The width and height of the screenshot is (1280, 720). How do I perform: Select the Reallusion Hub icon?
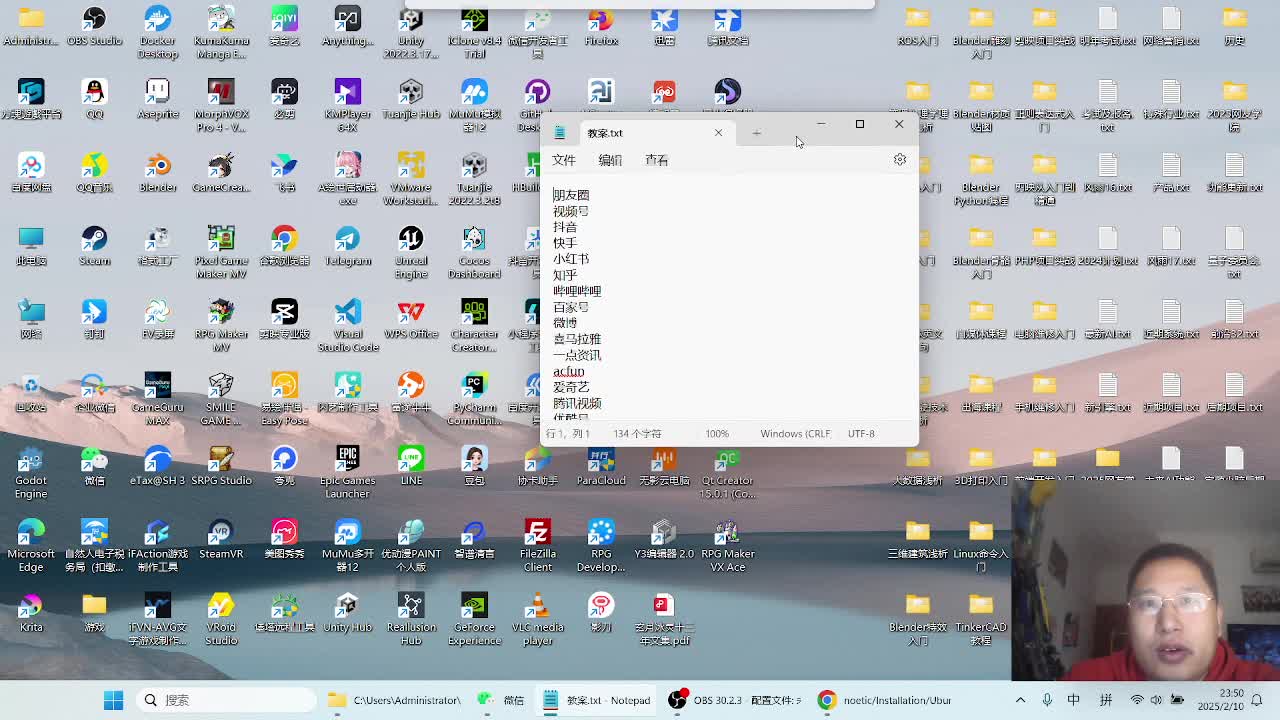point(411,617)
